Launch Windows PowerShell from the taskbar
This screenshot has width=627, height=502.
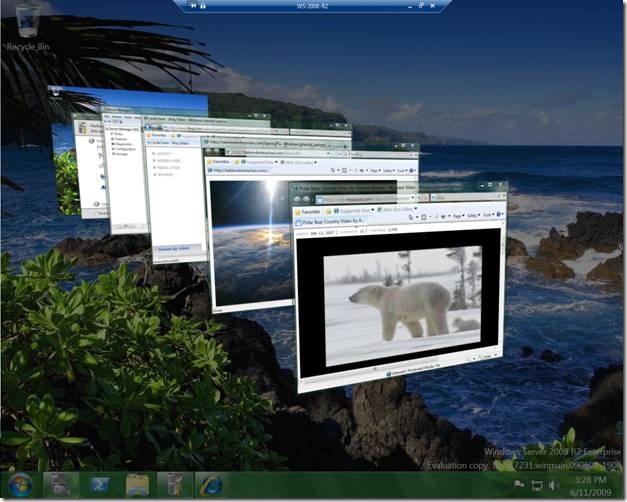100,485
